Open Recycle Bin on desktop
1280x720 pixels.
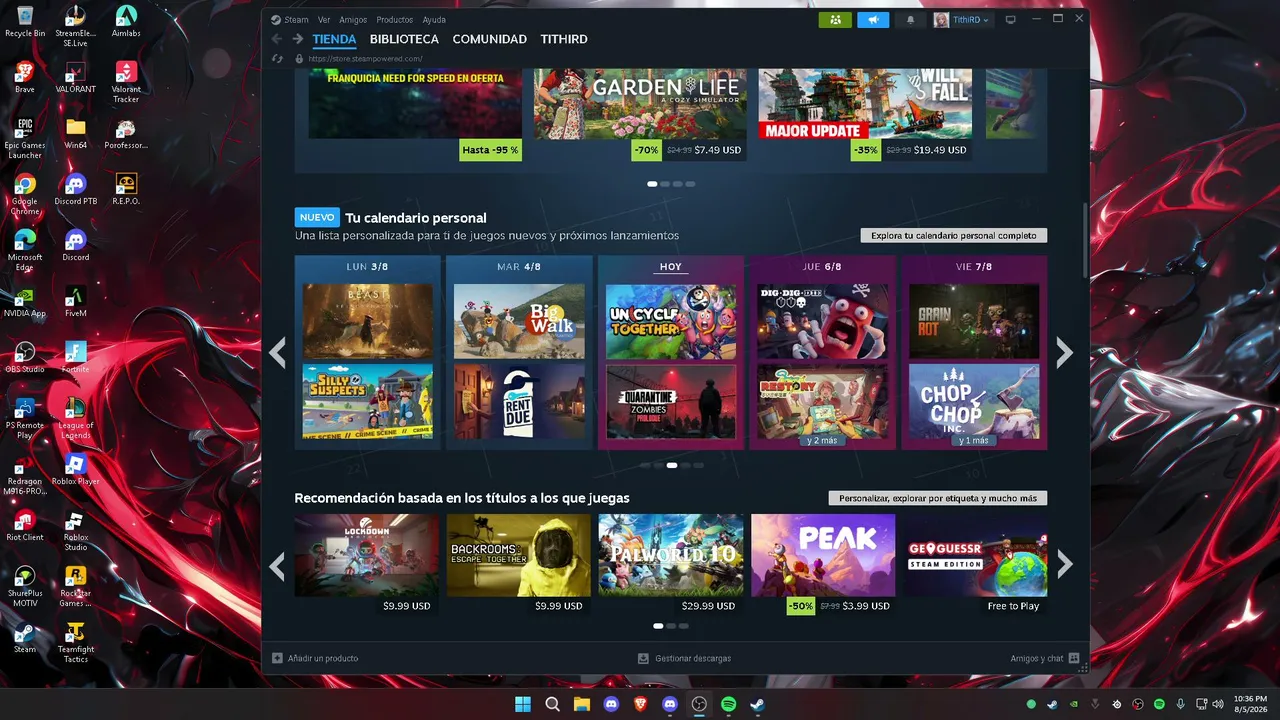25,21
